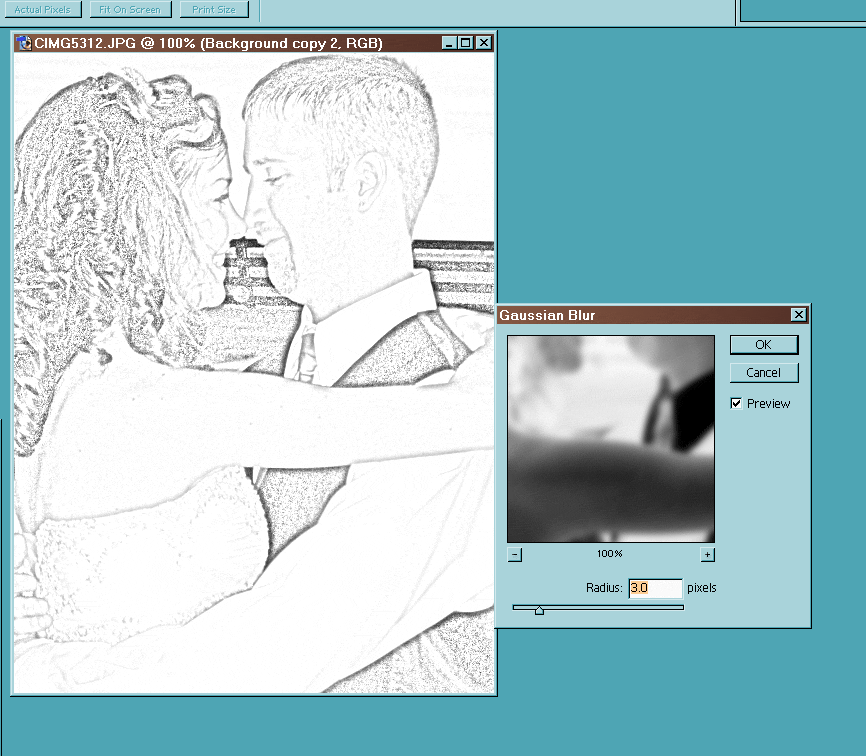The image size is (866, 756).
Task: Toggle the Preview checkbox
Action: 737,404
